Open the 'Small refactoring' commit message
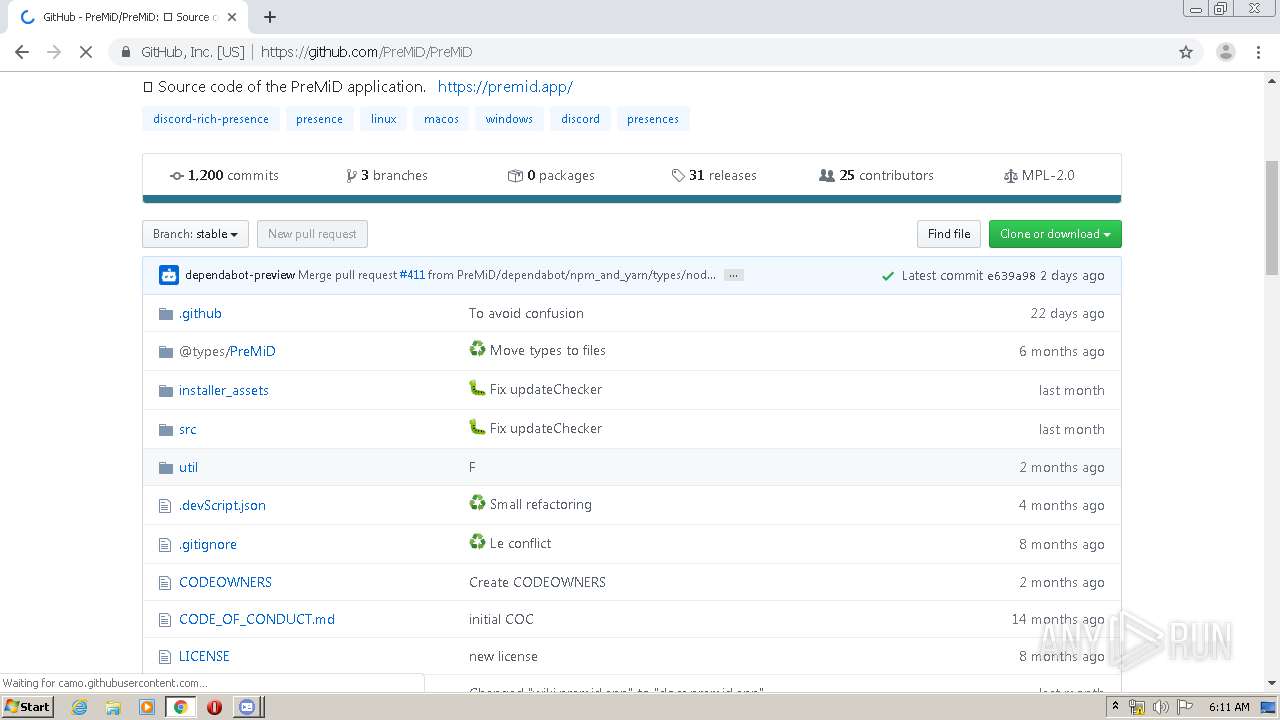The height and width of the screenshot is (720, 1280). (x=541, y=505)
